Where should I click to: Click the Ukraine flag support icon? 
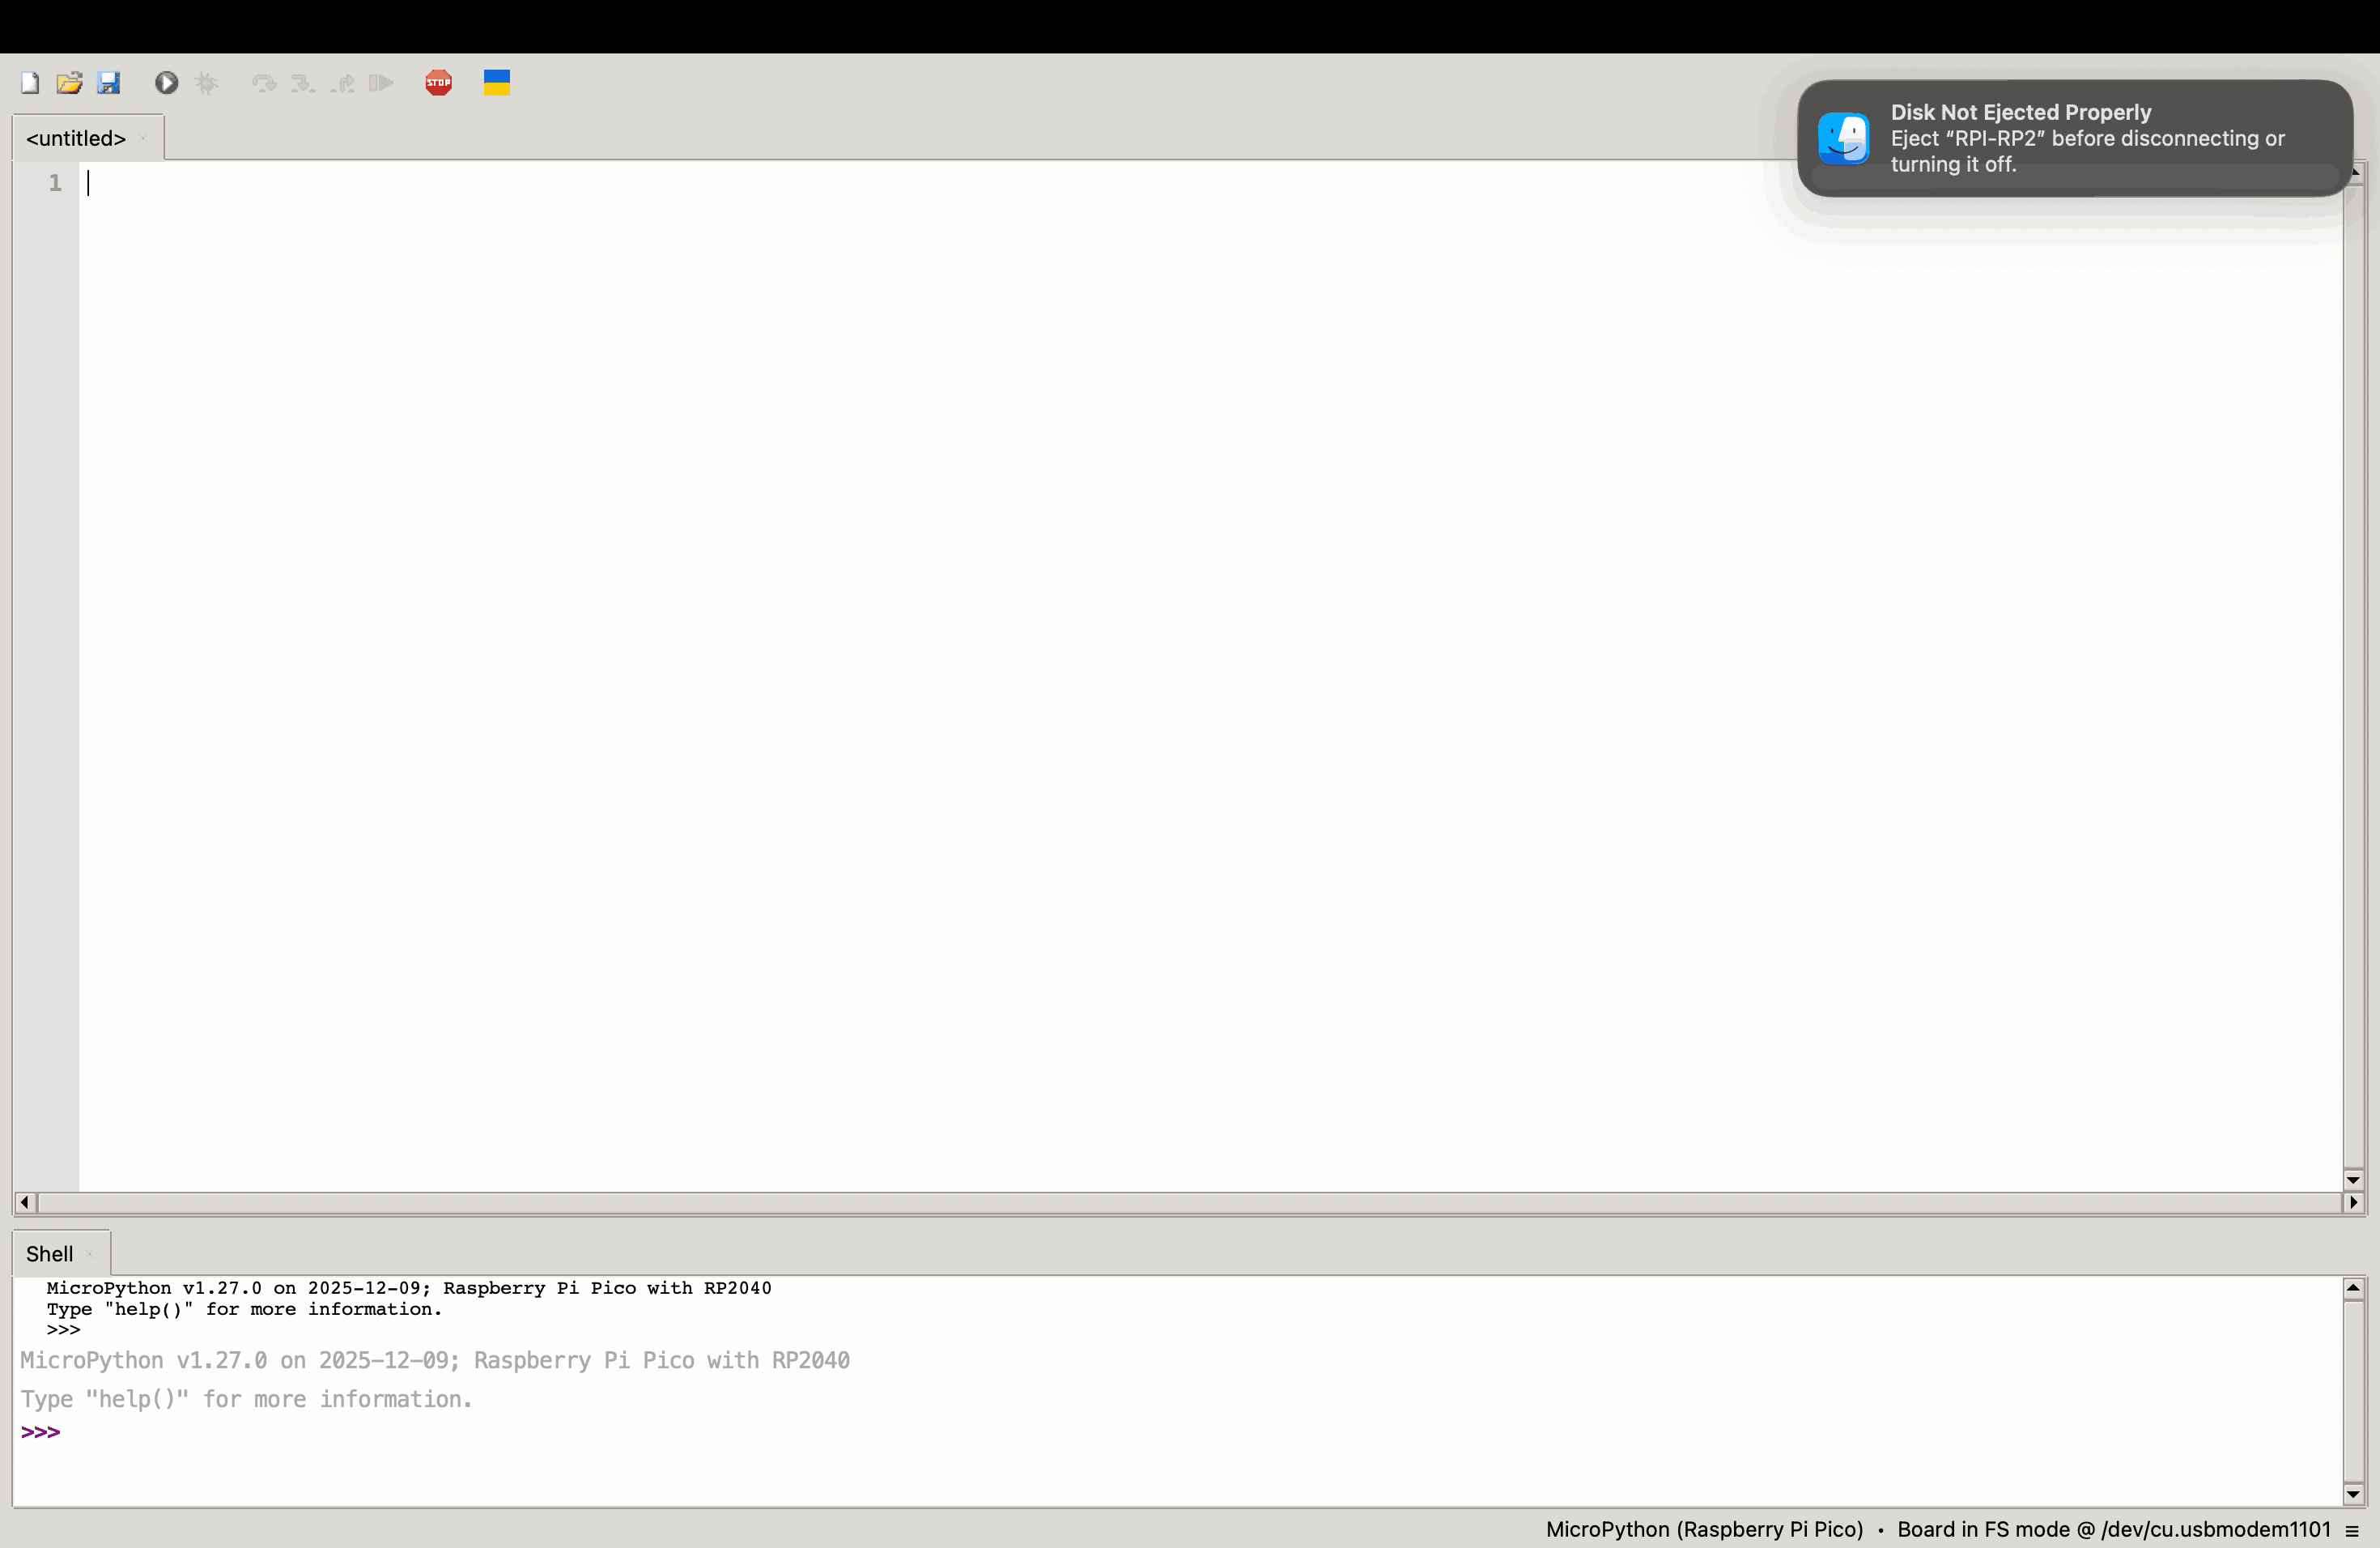click(x=497, y=83)
